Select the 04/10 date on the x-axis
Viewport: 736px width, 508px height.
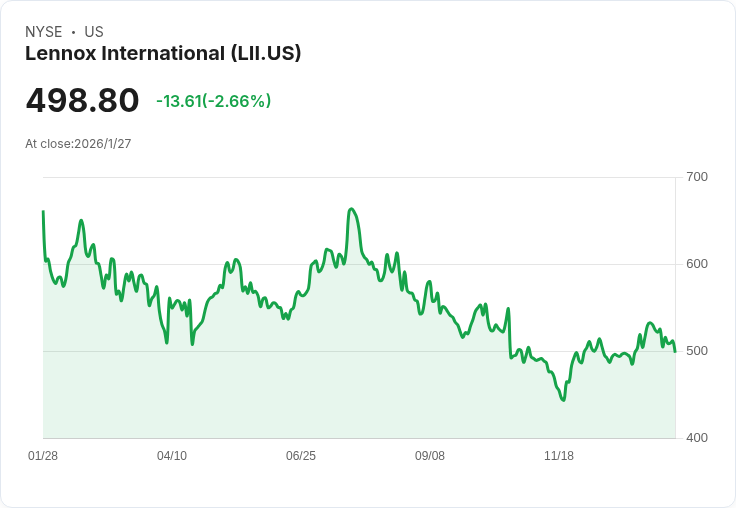172,456
